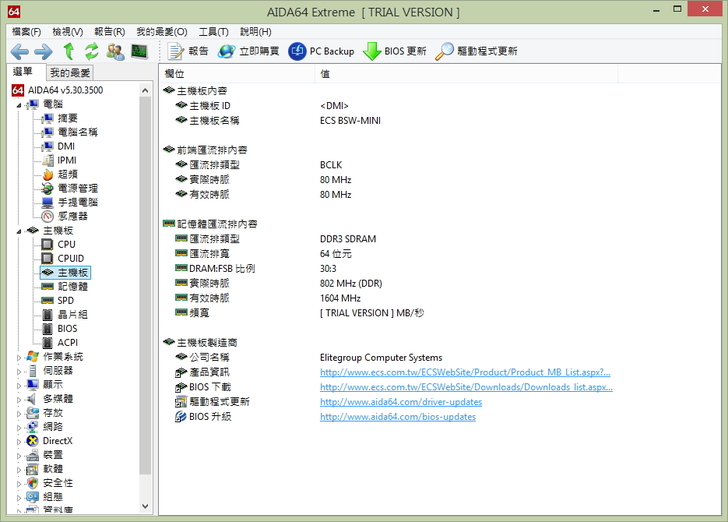Screen dimensions: 728x522
Task: Select the 超頻 flame icon item
Action: coord(67,174)
